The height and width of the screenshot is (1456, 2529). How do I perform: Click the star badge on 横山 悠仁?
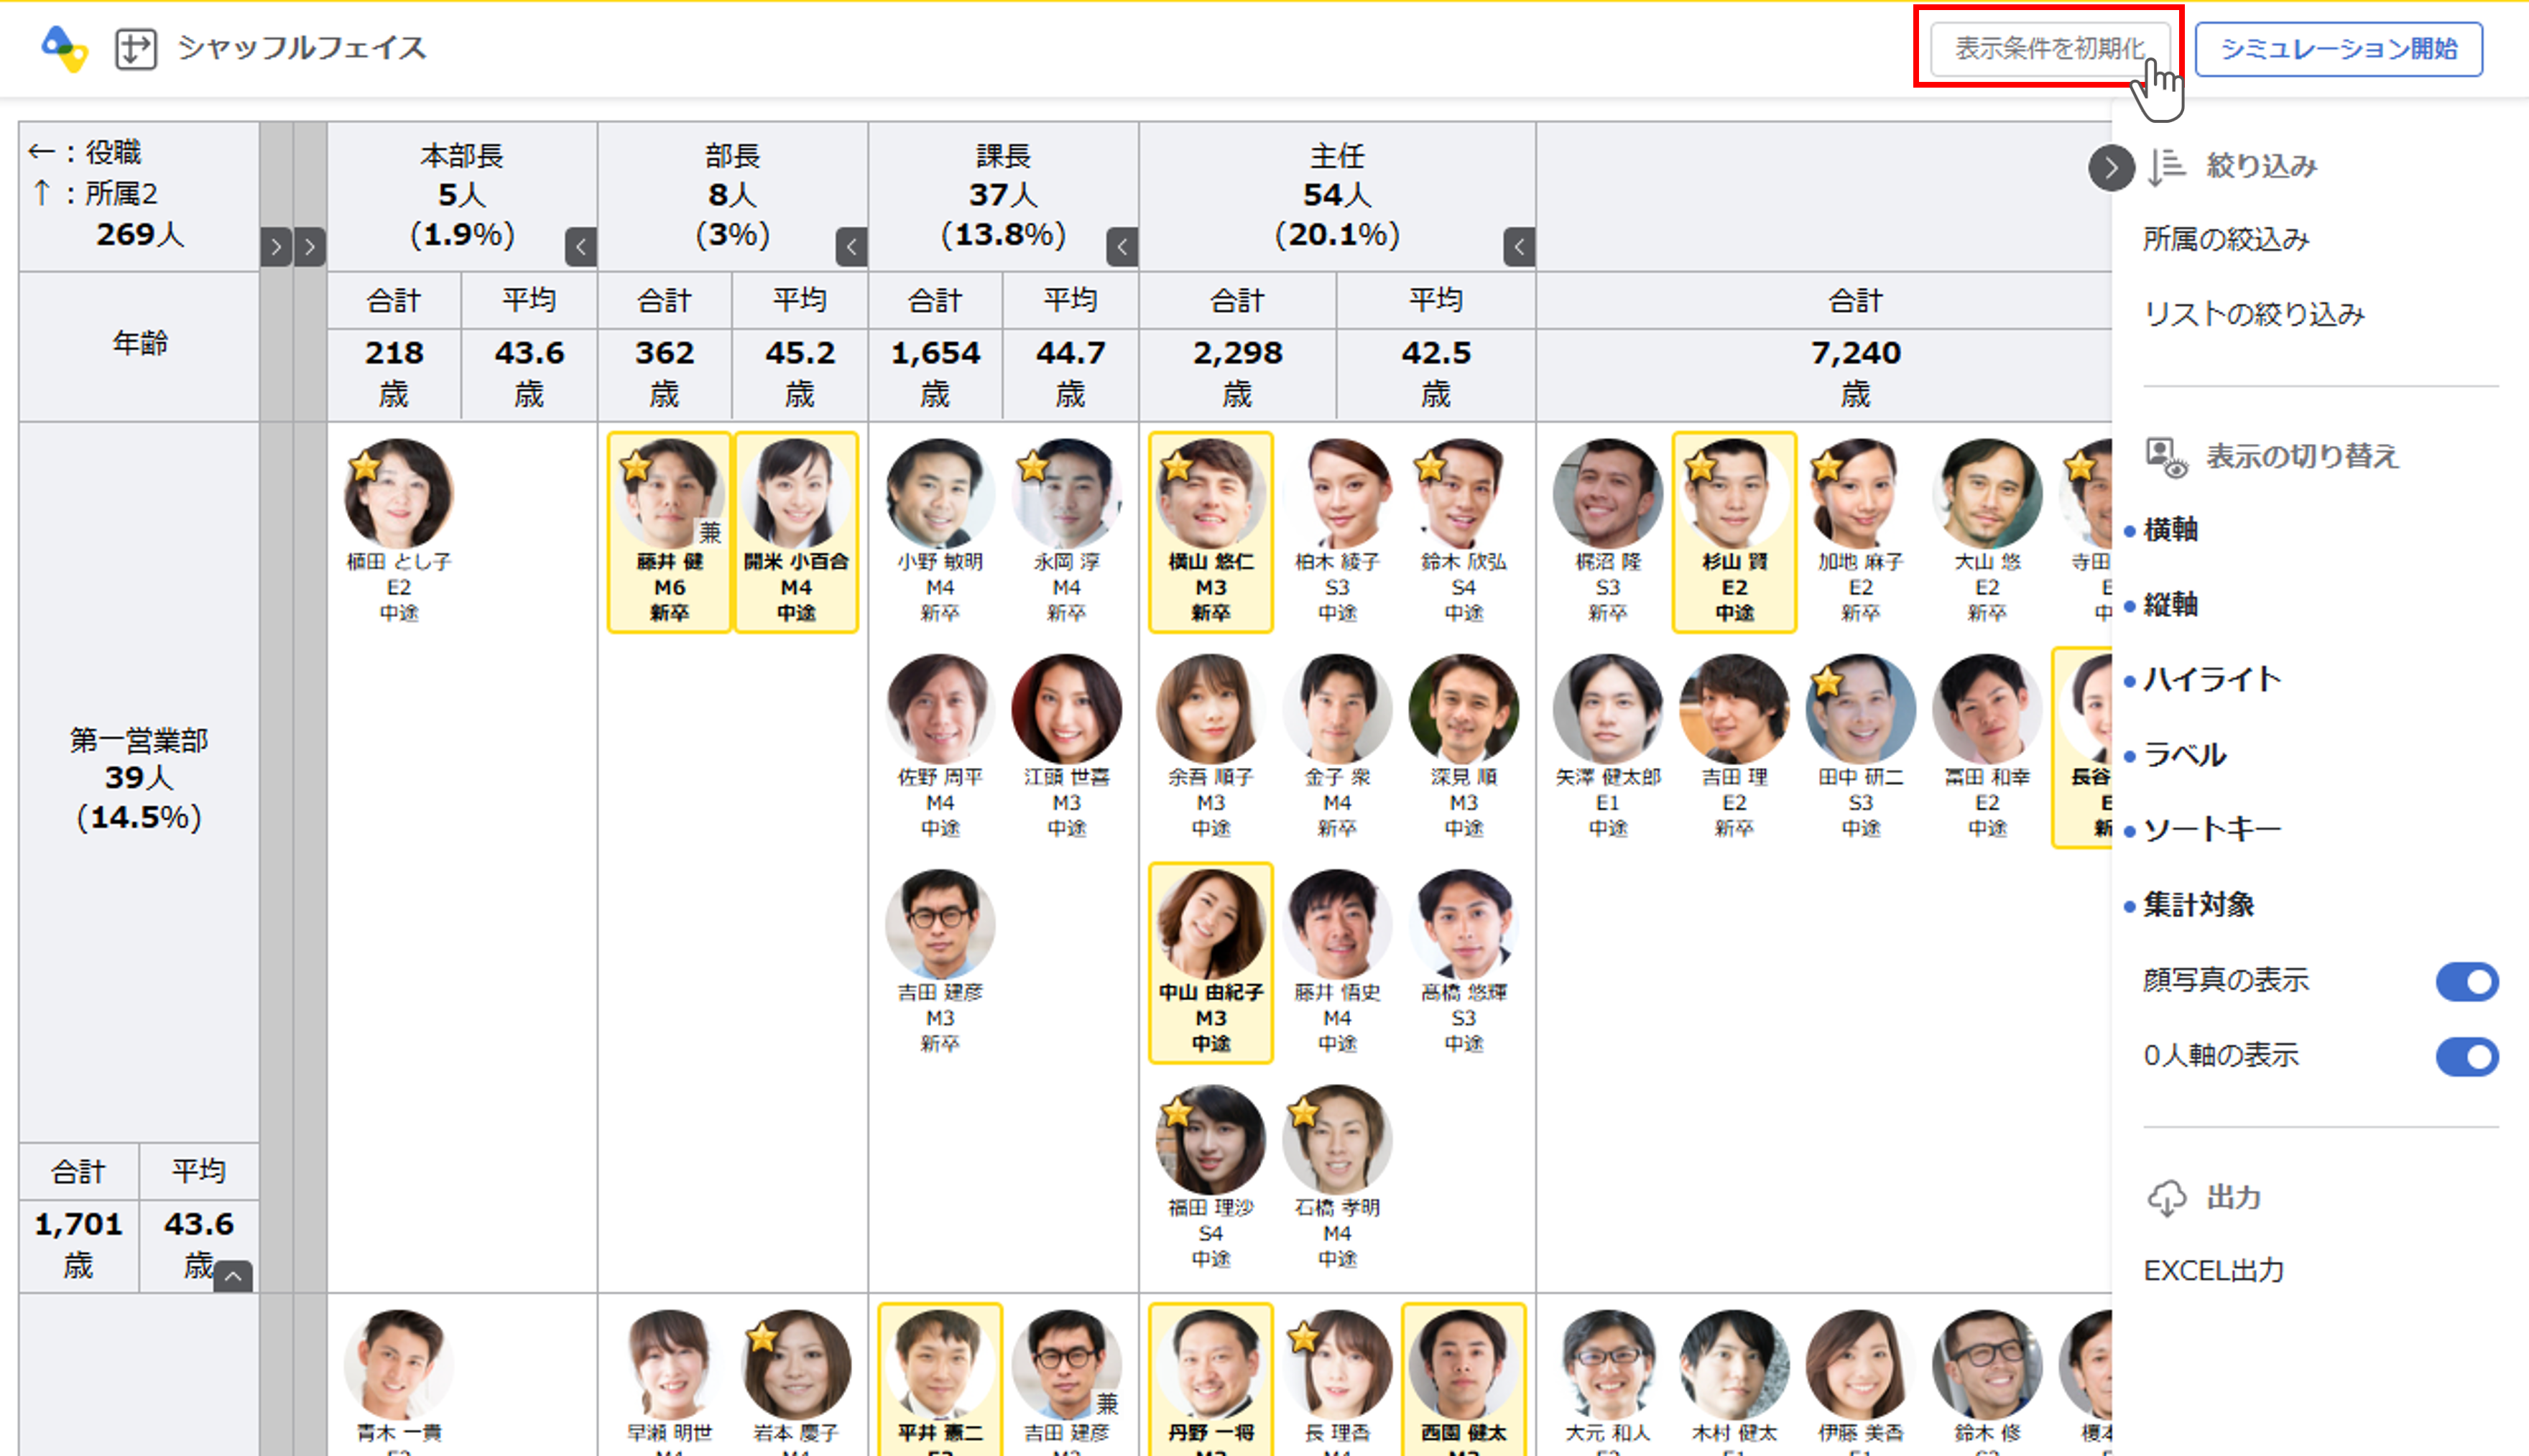[1178, 466]
